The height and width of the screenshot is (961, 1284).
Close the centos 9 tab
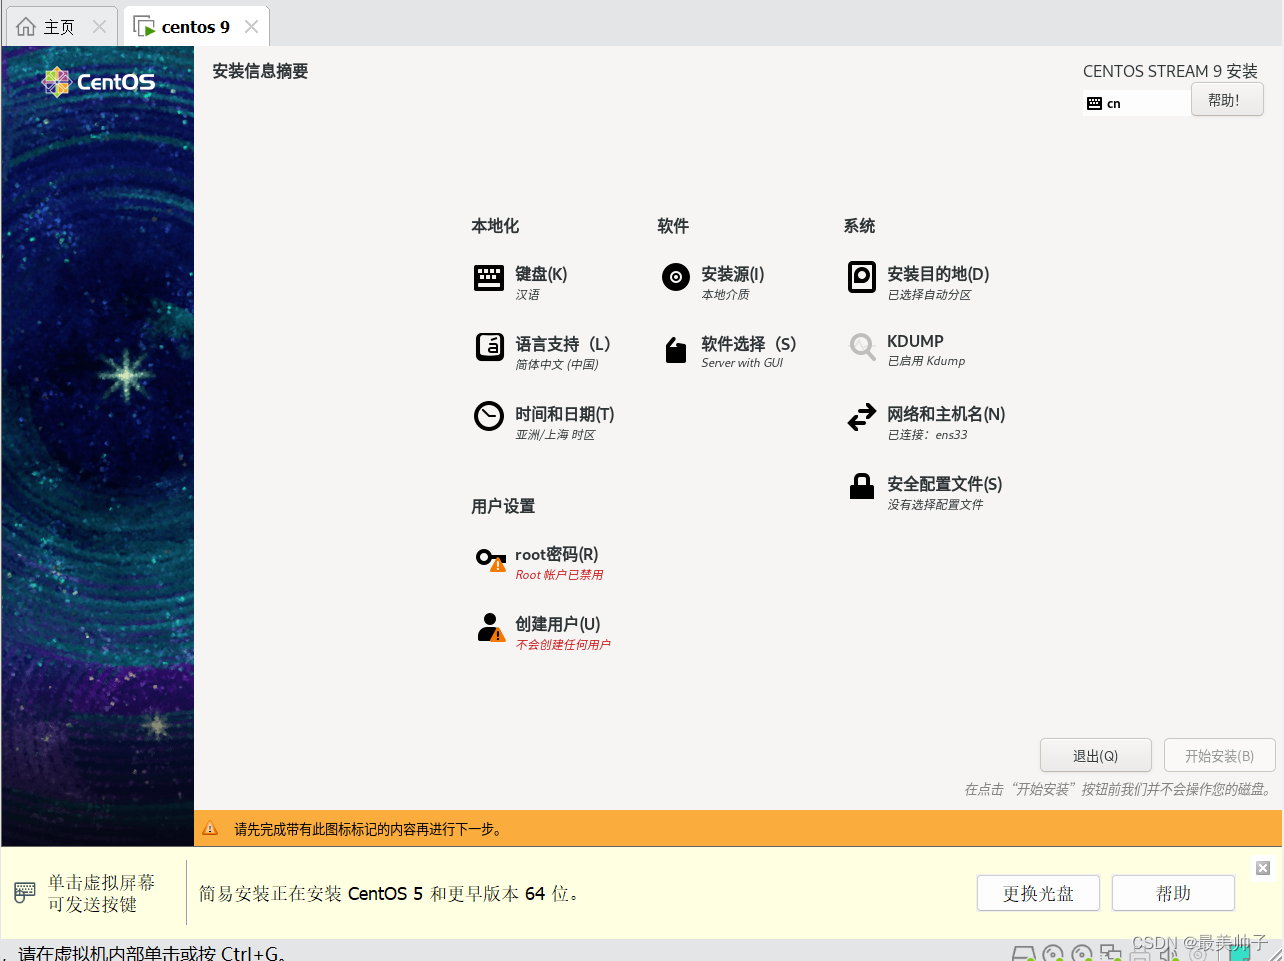251,27
